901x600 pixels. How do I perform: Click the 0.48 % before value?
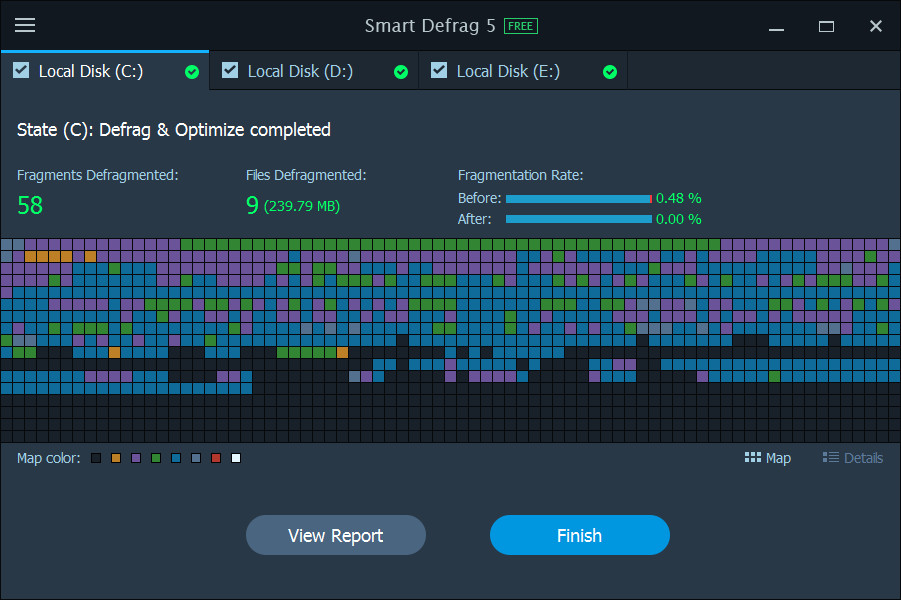(x=679, y=198)
